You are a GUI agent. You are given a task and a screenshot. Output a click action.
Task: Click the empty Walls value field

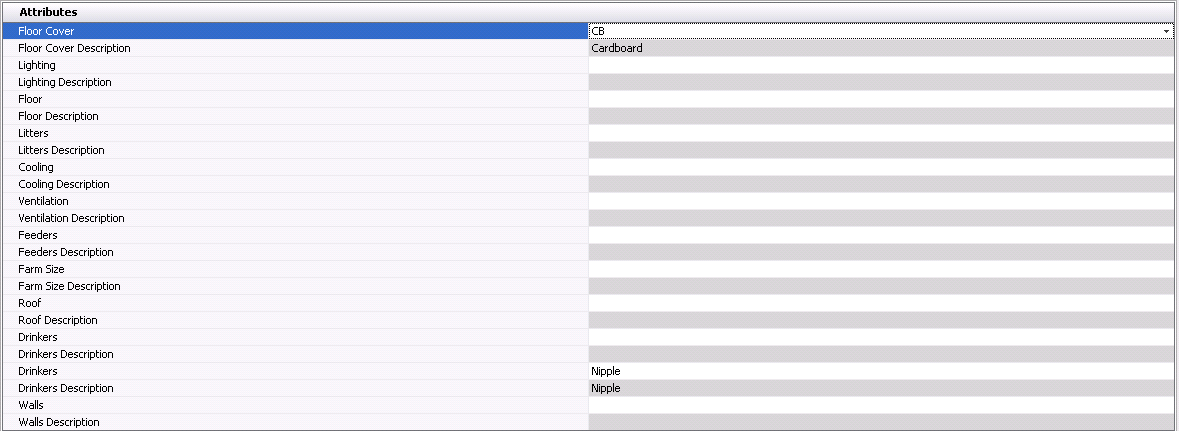click(880, 405)
